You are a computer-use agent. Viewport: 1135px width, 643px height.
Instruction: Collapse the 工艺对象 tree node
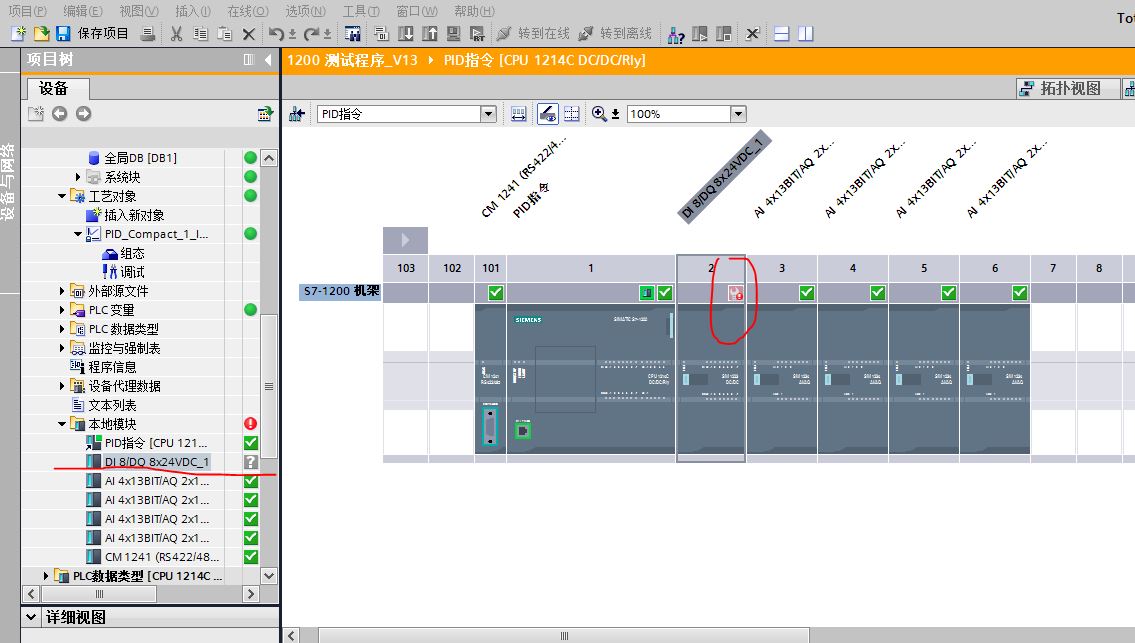(x=62, y=196)
